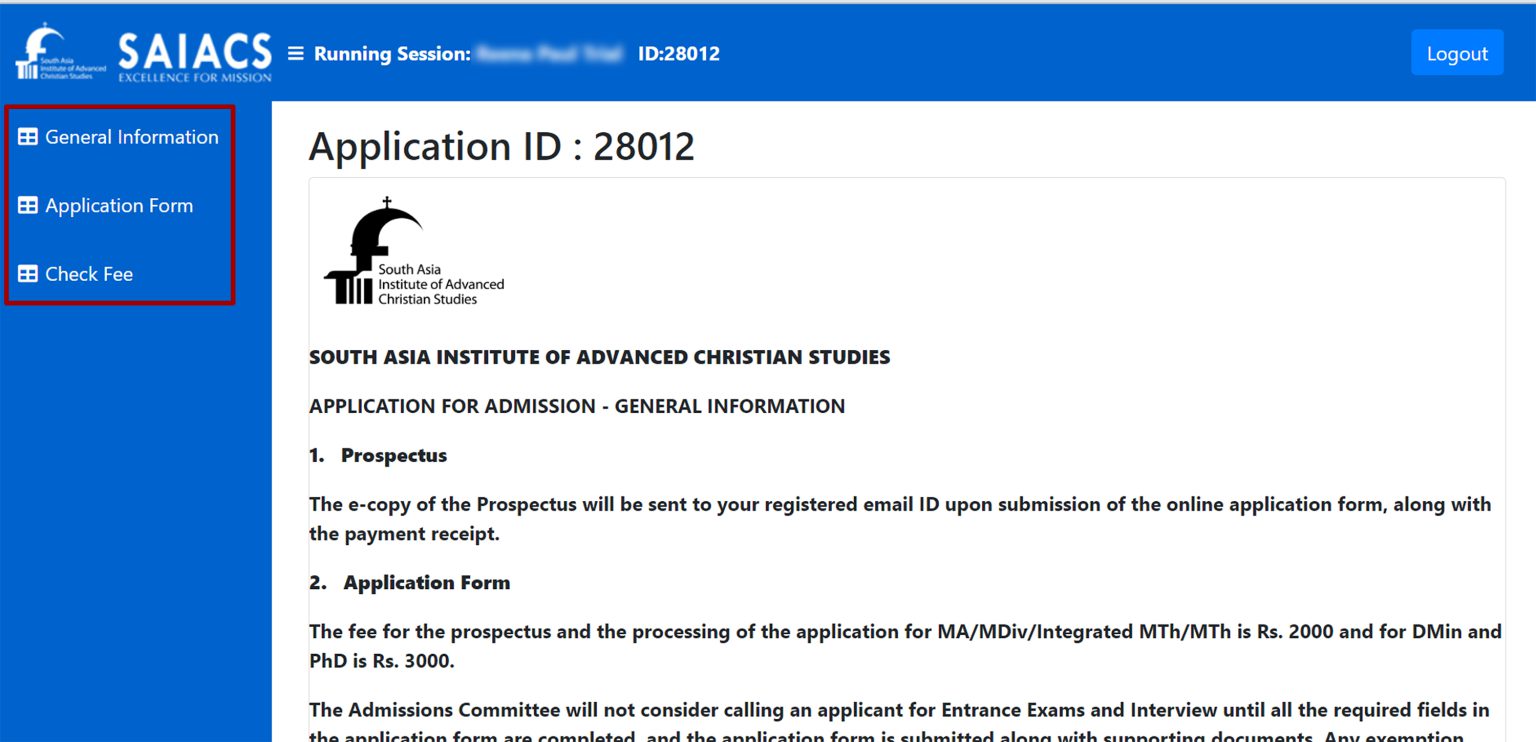Click the EXCELLENCE FOR MISSION tagline
This screenshot has width=1536, height=742.
194,73
